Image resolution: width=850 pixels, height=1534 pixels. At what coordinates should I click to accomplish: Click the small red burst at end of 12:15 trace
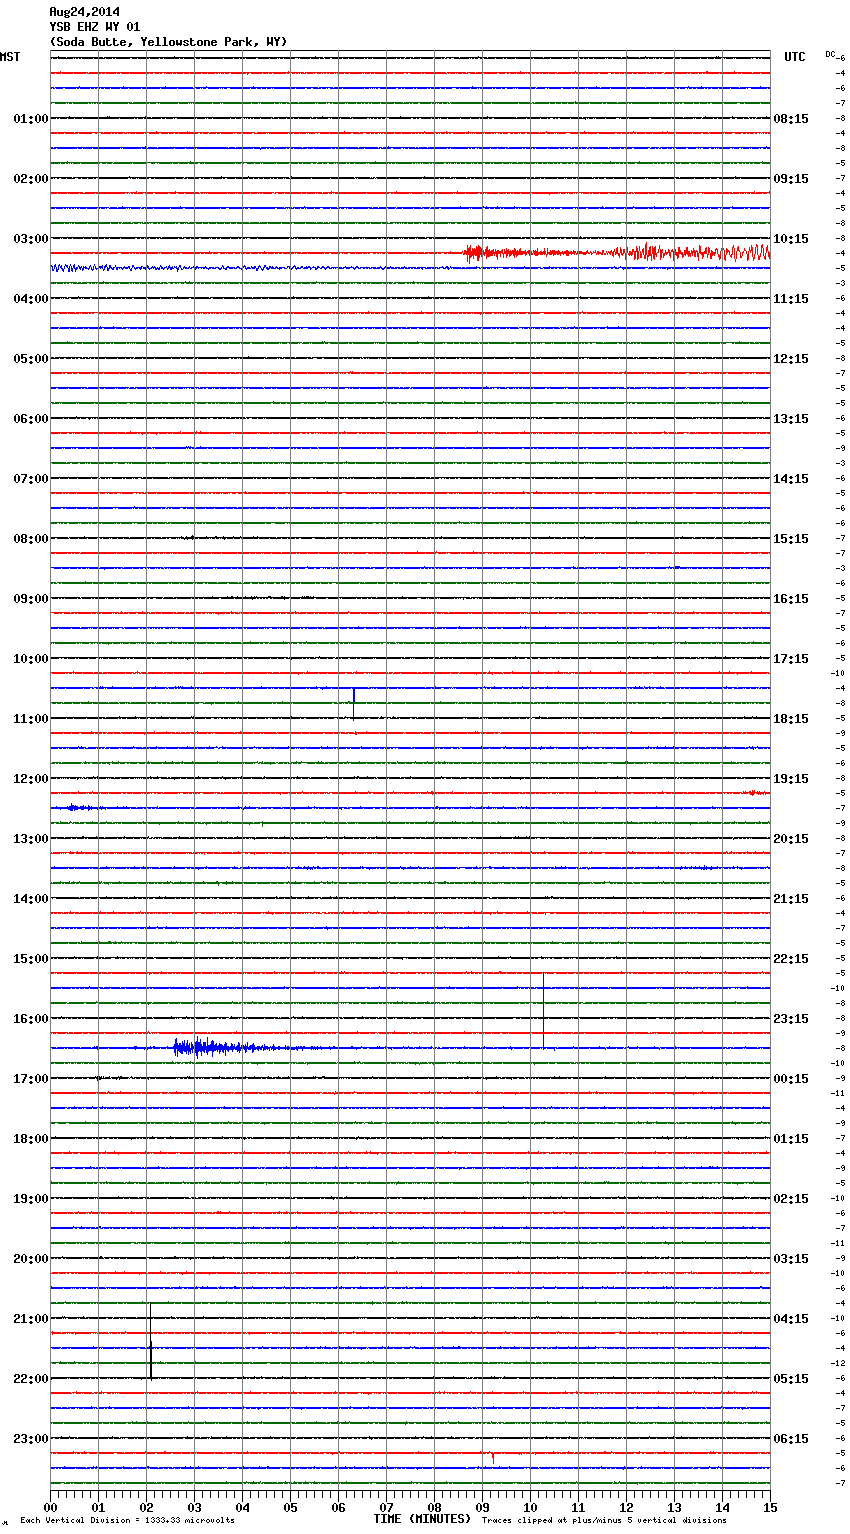coord(757,793)
